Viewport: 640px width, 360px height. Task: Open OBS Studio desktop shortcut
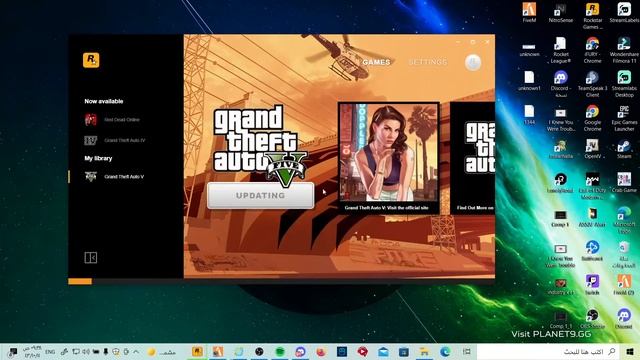[592, 319]
